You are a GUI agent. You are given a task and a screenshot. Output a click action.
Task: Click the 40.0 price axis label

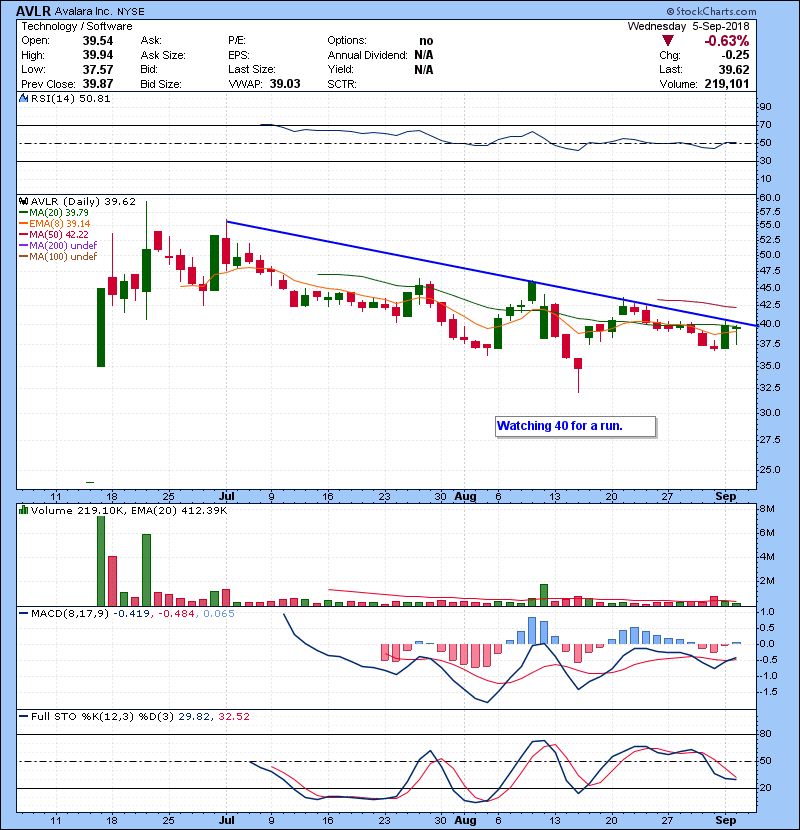tap(770, 324)
